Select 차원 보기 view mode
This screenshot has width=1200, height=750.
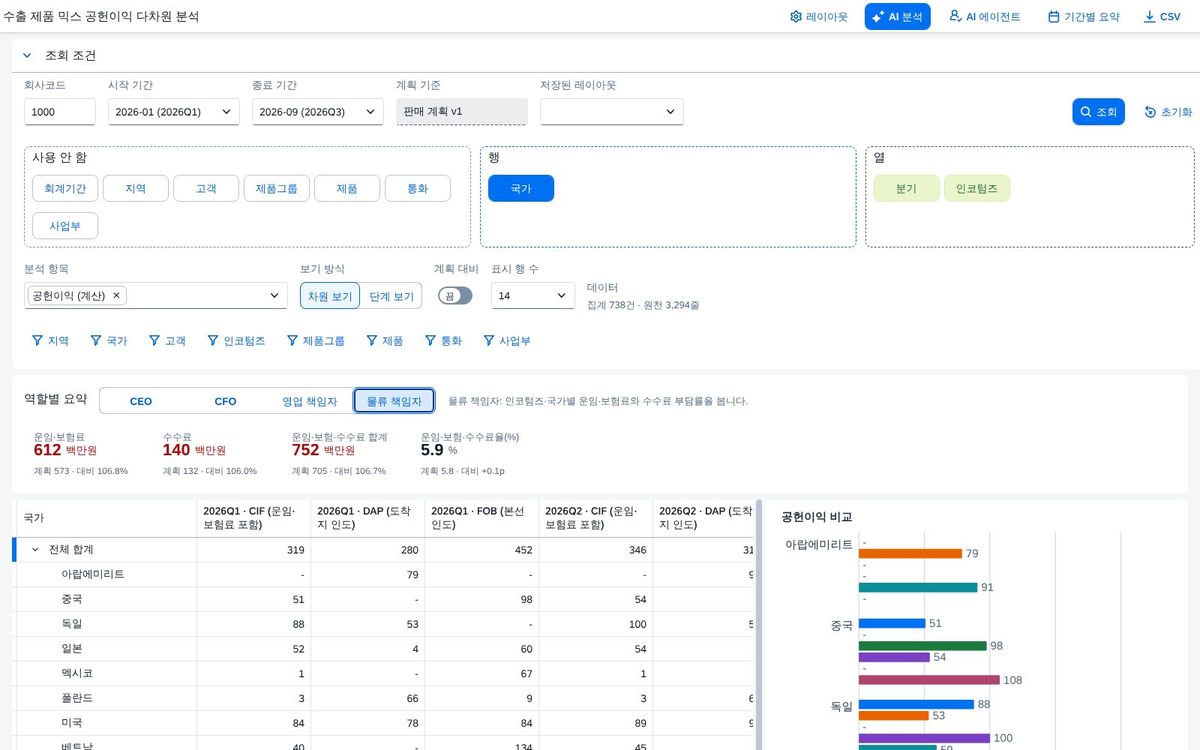pyautogui.click(x=330, y=296)
